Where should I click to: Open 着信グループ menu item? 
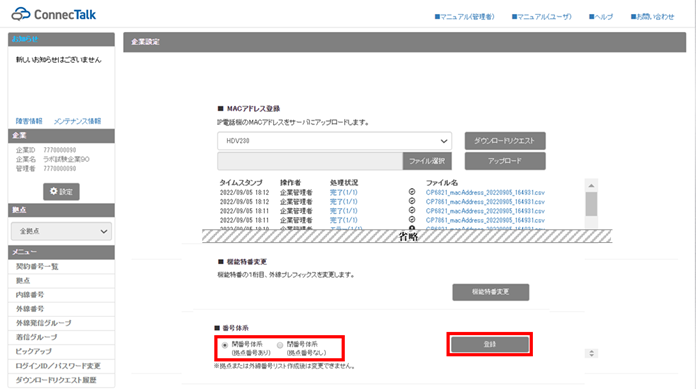61,337
